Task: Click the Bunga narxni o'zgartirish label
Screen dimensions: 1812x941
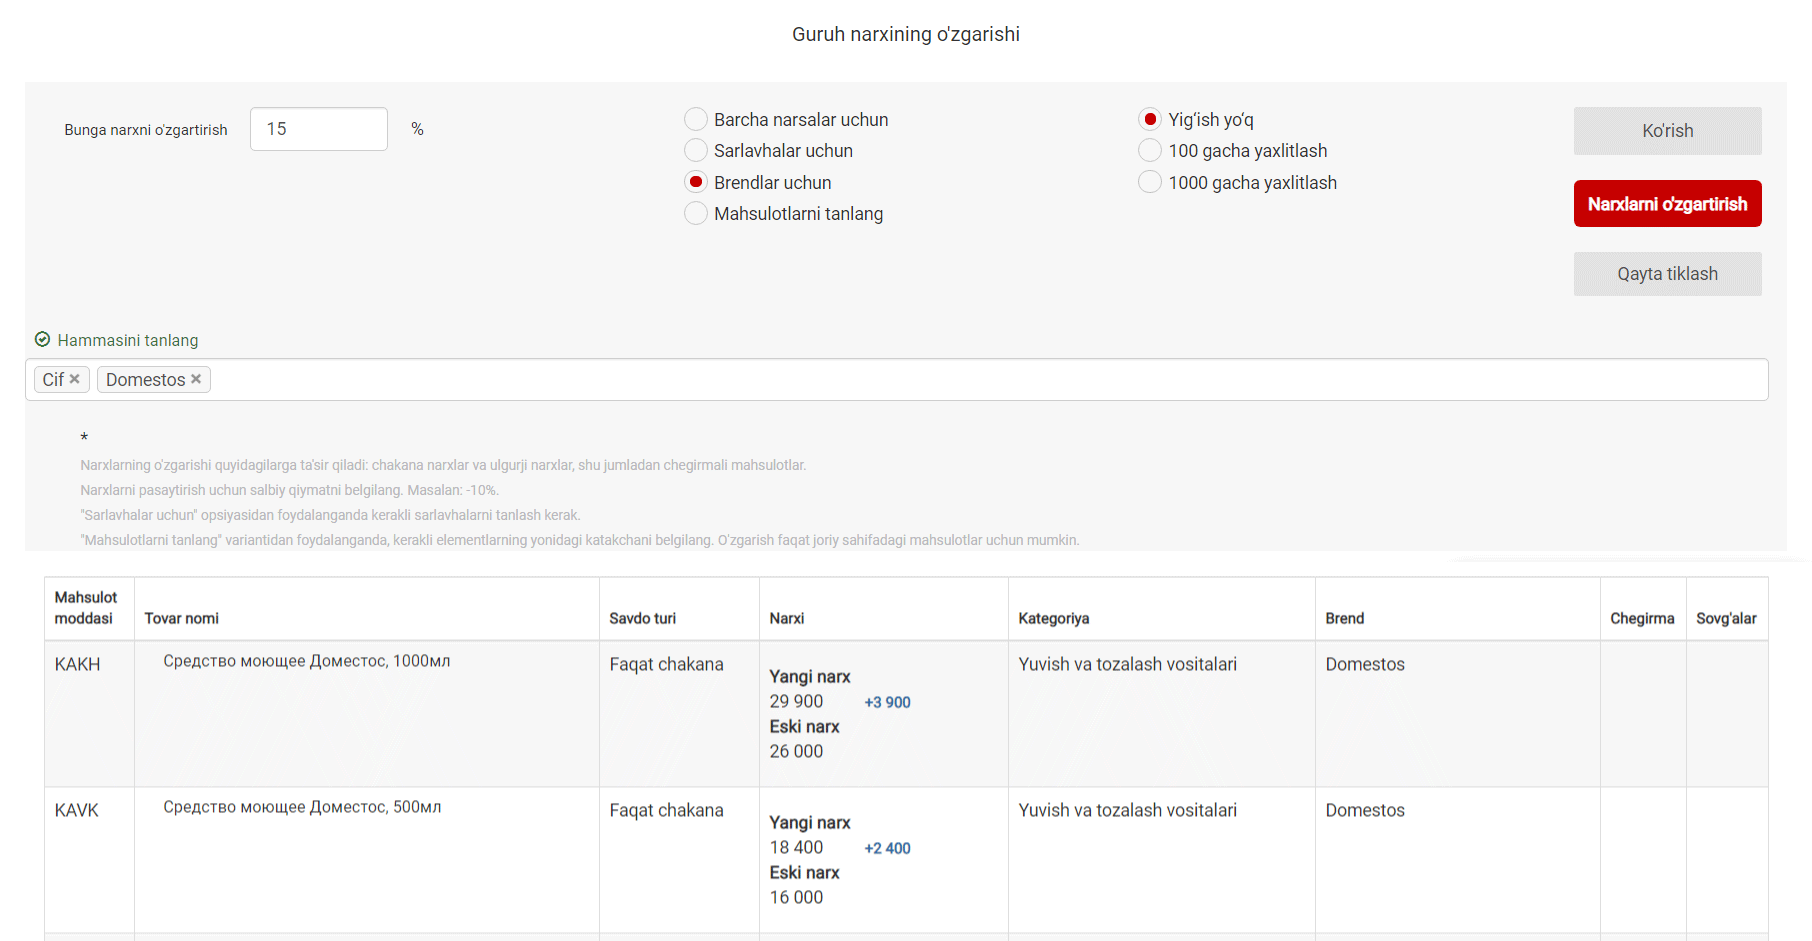Action: (x=146, y=130)
